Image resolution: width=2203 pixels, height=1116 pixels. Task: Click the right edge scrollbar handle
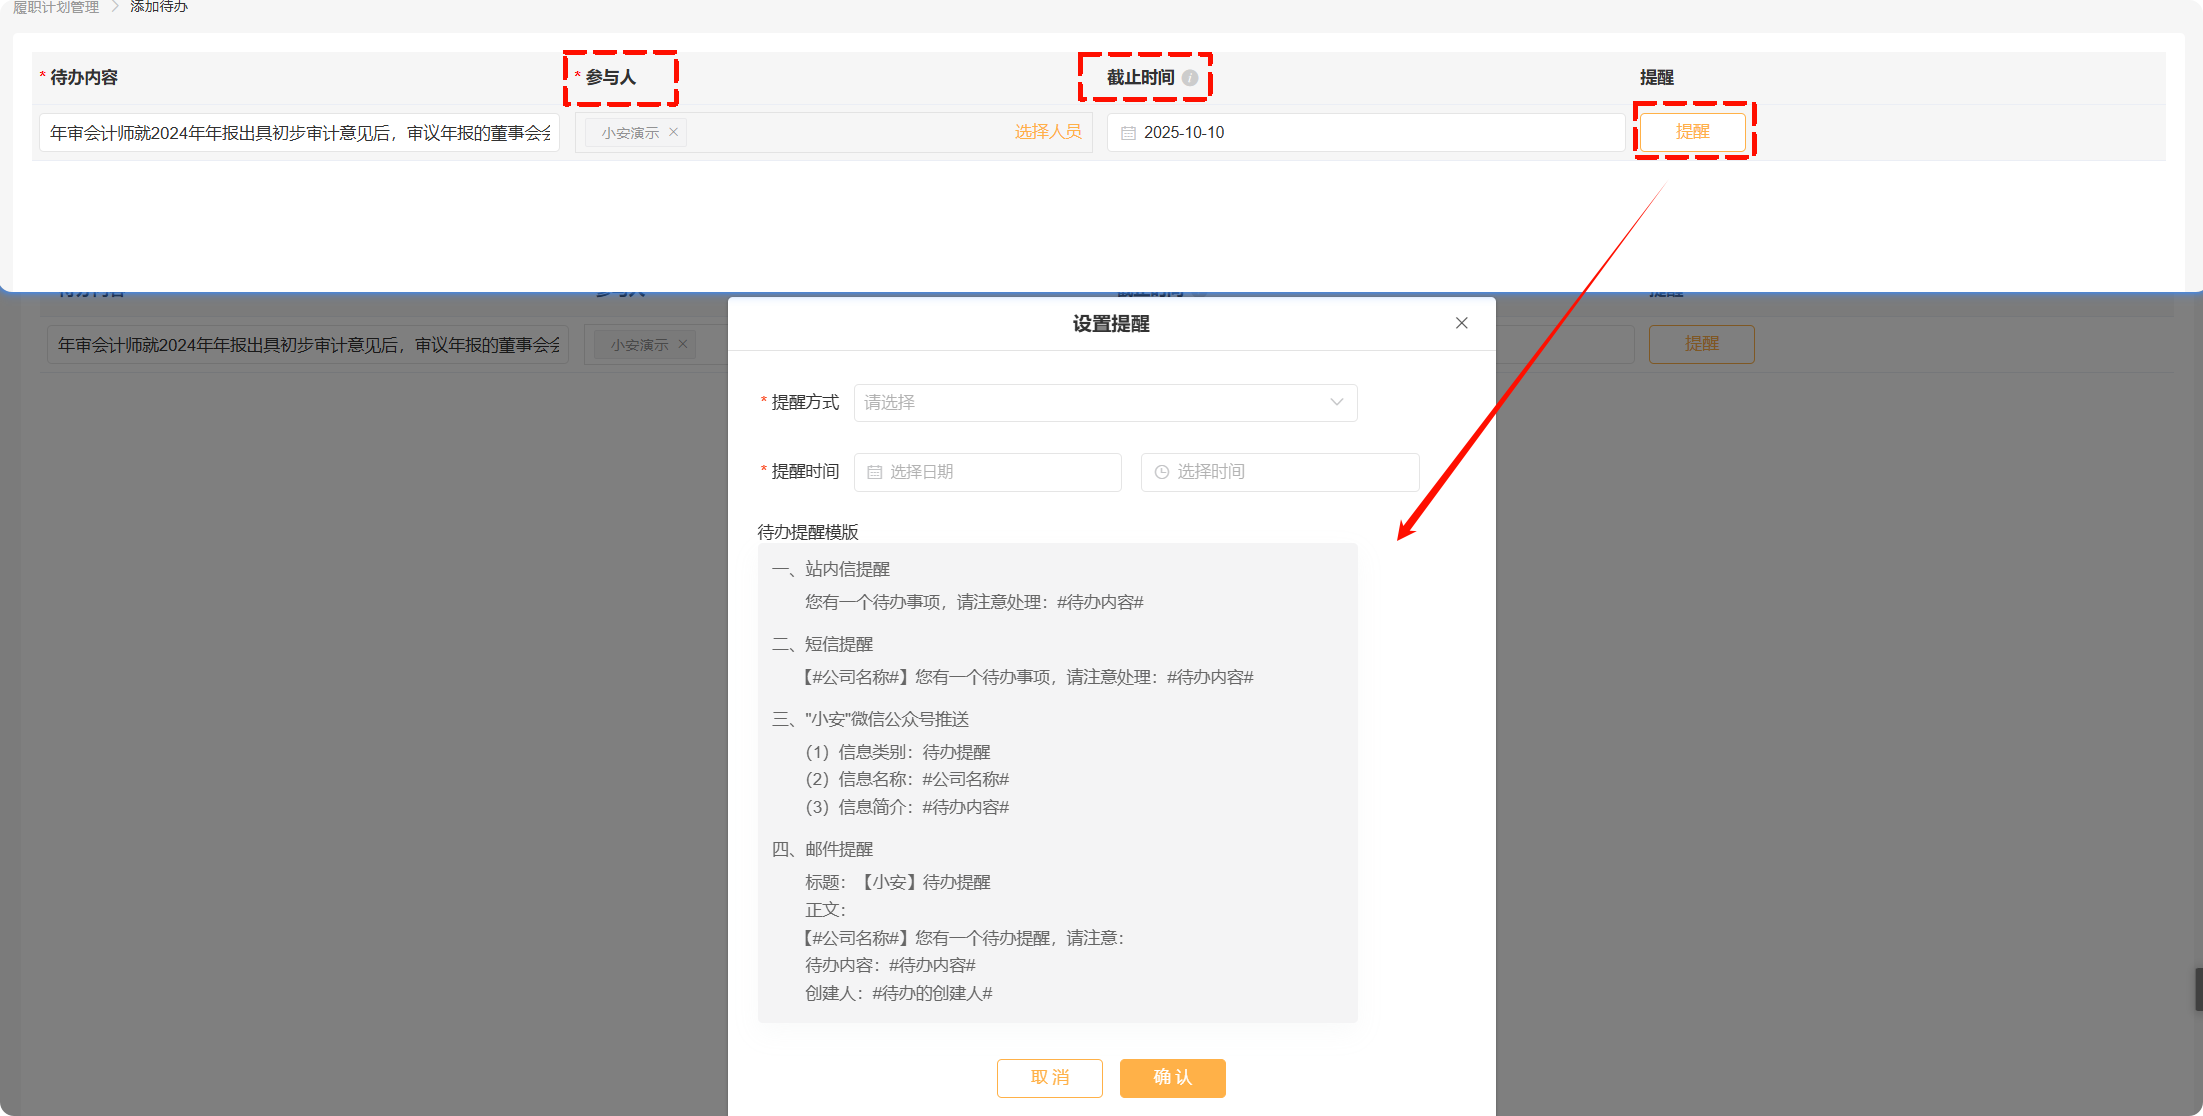2198,989
